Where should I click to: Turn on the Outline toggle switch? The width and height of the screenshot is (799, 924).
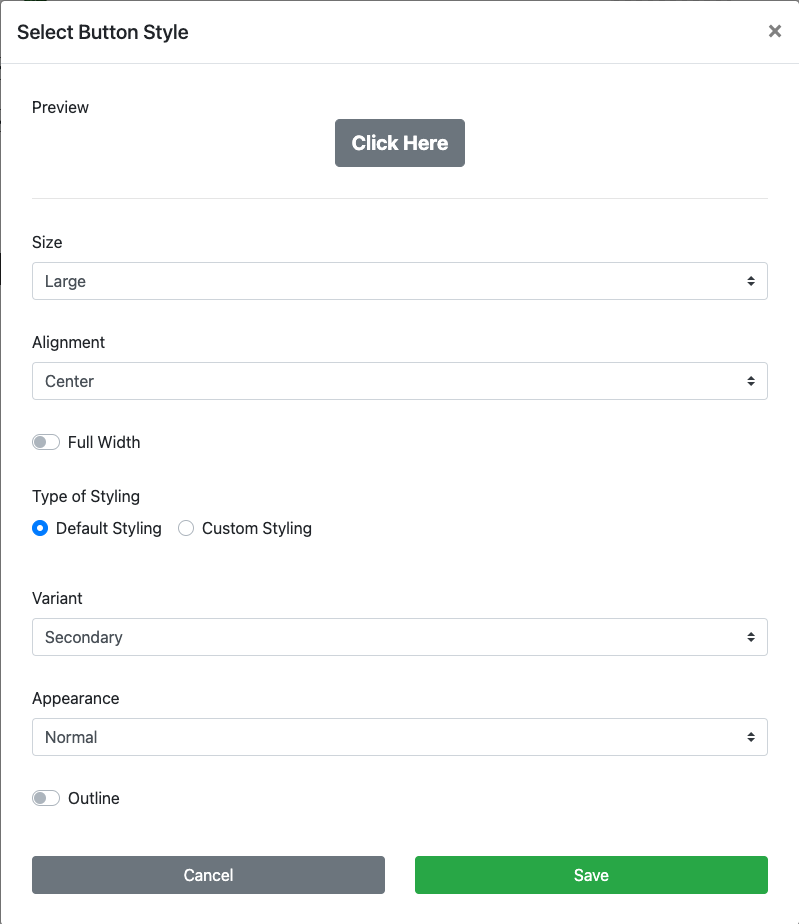pyautogui.click(x=46, y=798)
